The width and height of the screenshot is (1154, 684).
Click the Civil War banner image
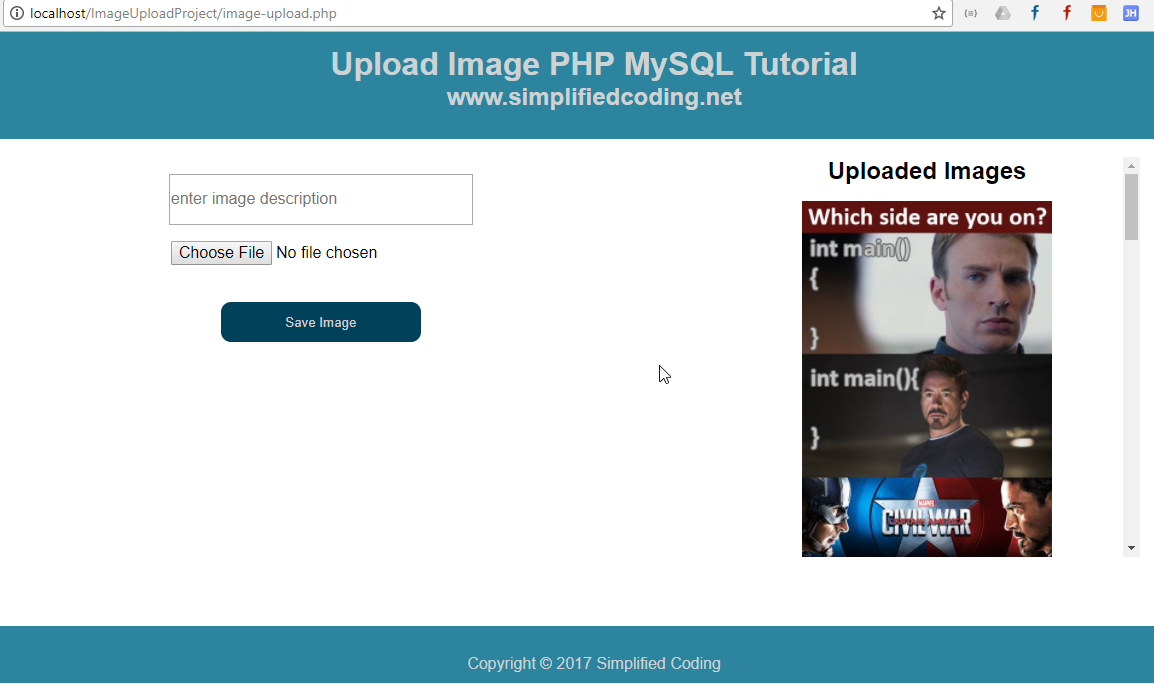(x=926, y=517)
